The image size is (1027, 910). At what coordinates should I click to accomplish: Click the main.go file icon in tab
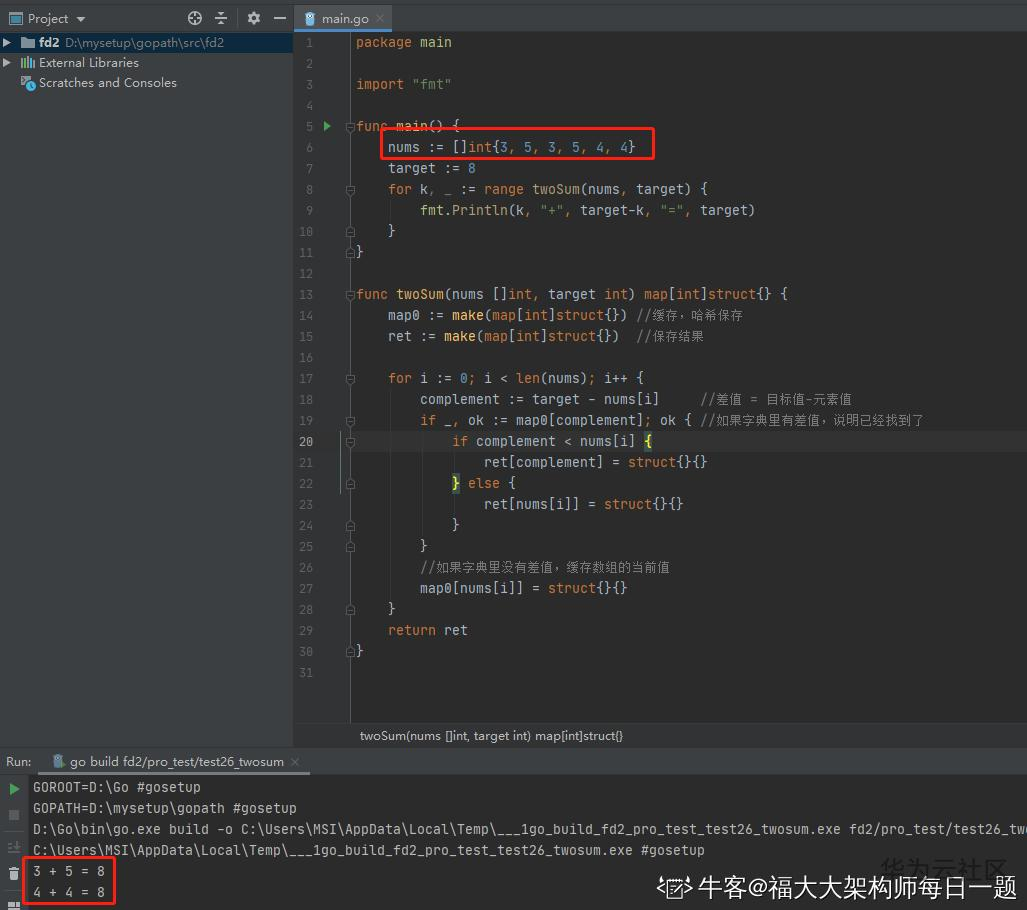[310, 18]
